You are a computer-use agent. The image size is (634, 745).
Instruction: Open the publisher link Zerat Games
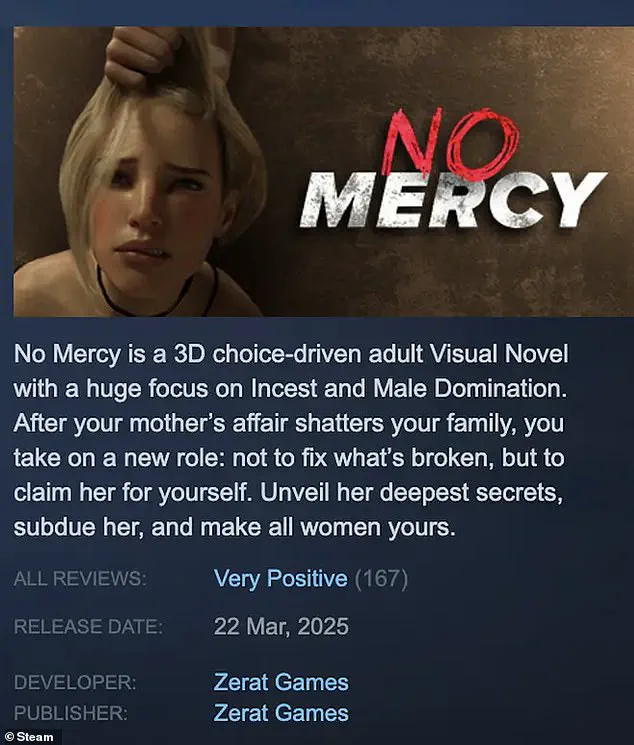tap(281, 713)
